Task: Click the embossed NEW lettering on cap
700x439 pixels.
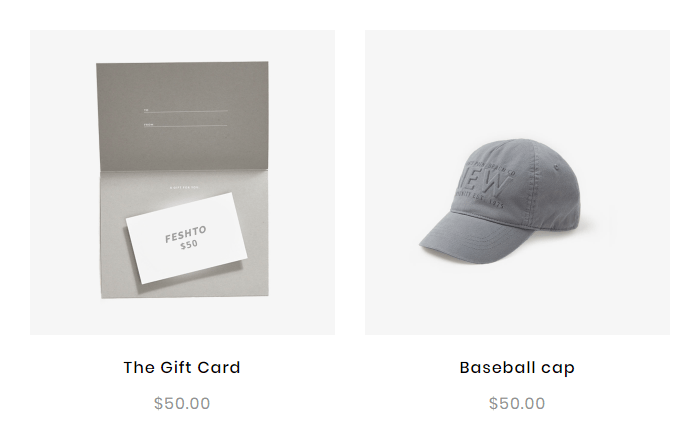Action: [487, 185]
